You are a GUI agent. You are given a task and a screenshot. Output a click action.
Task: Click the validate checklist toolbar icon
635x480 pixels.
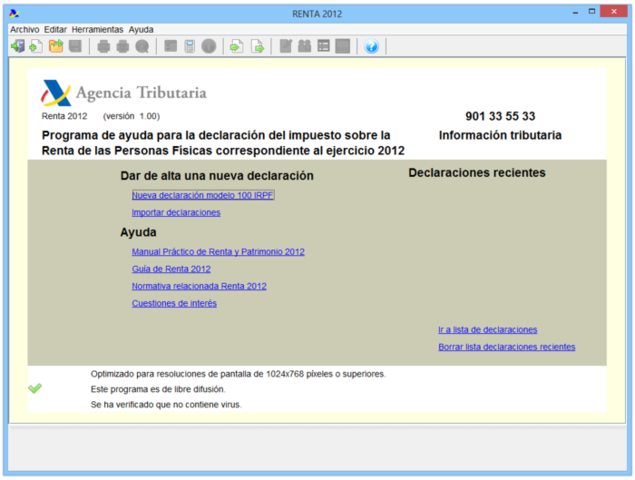170,46
